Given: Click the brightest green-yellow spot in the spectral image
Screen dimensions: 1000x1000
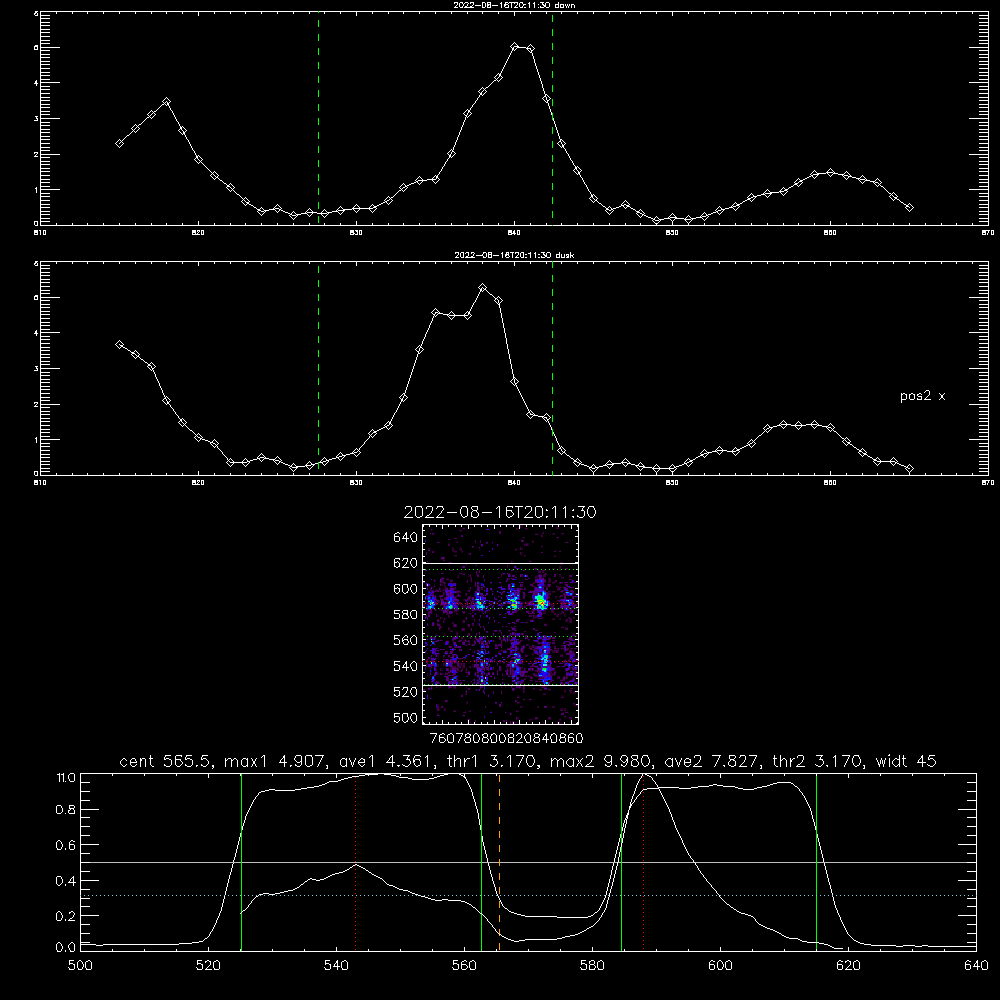Looking at the screenshot, I should click(541, 601).
